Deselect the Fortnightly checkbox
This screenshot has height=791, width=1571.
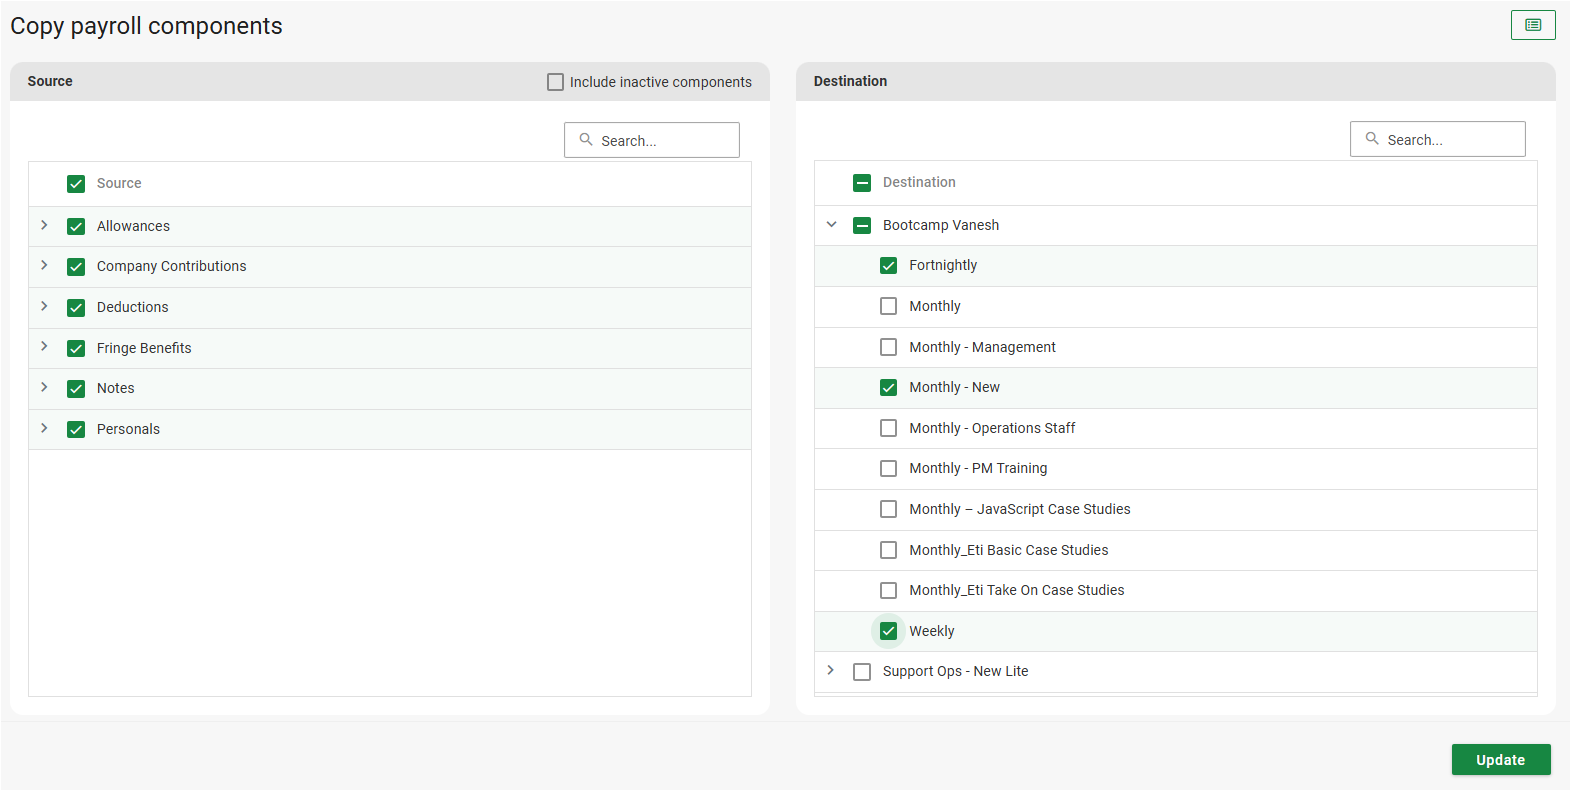(888, 265)
